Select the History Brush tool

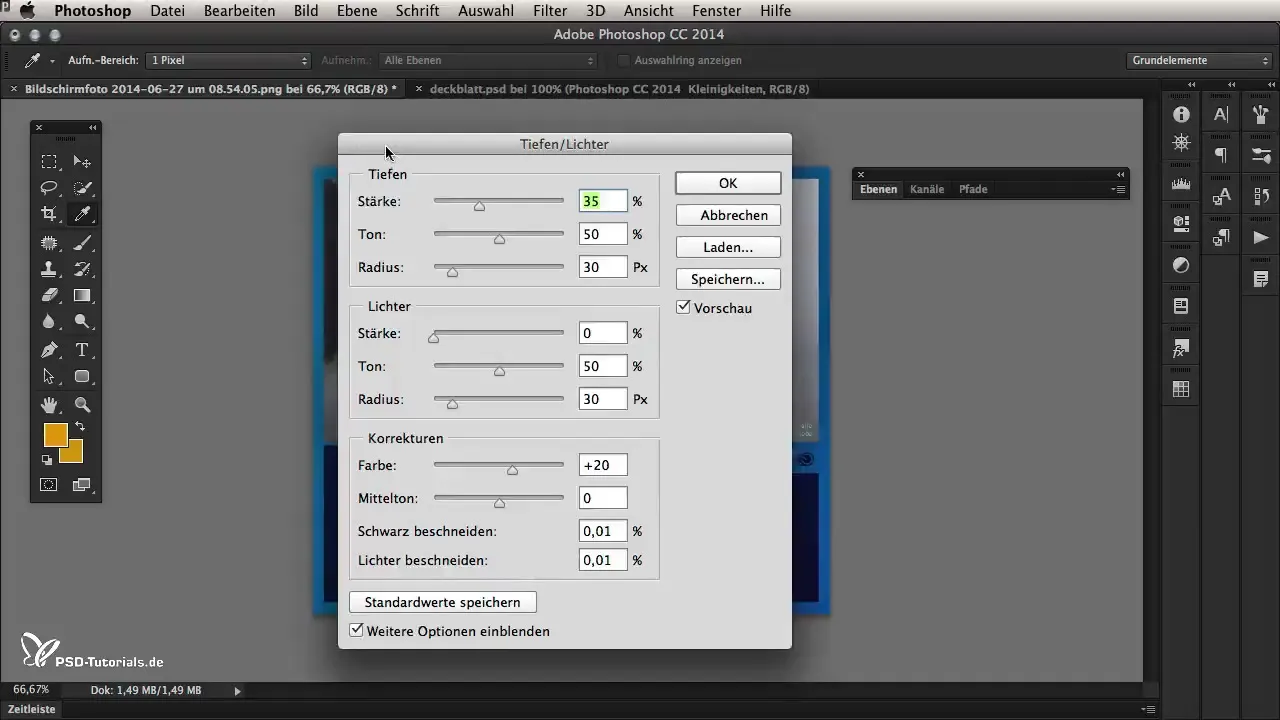click(82, 269)
